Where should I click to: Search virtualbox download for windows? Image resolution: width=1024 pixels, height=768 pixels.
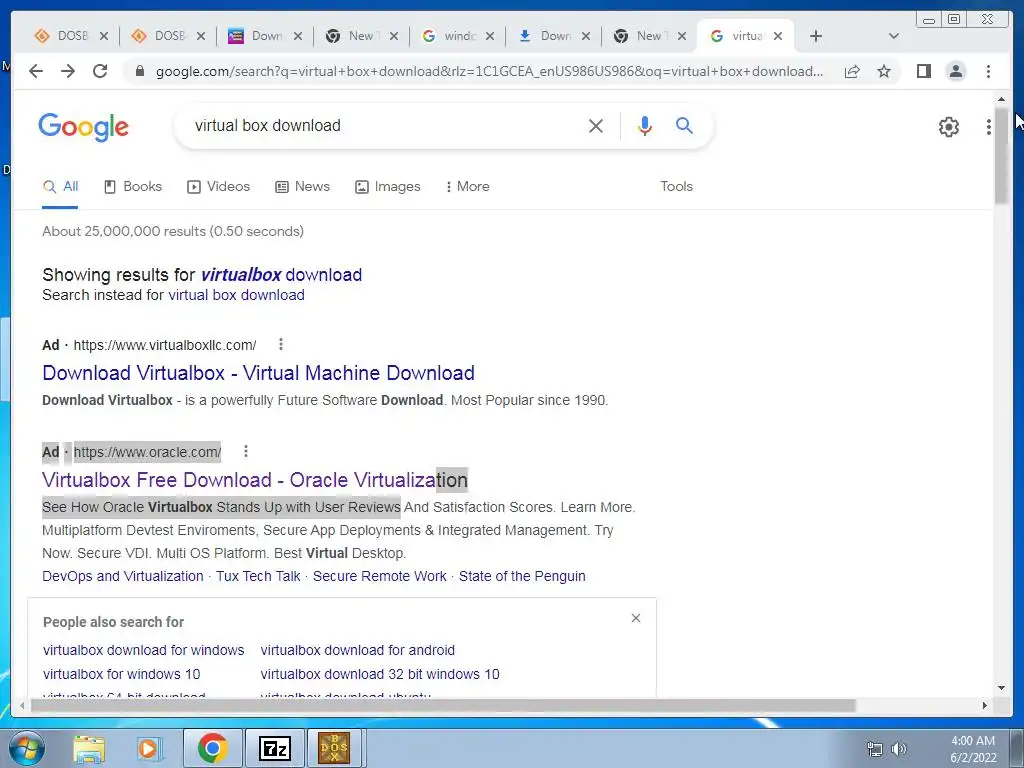pos(144,650)
